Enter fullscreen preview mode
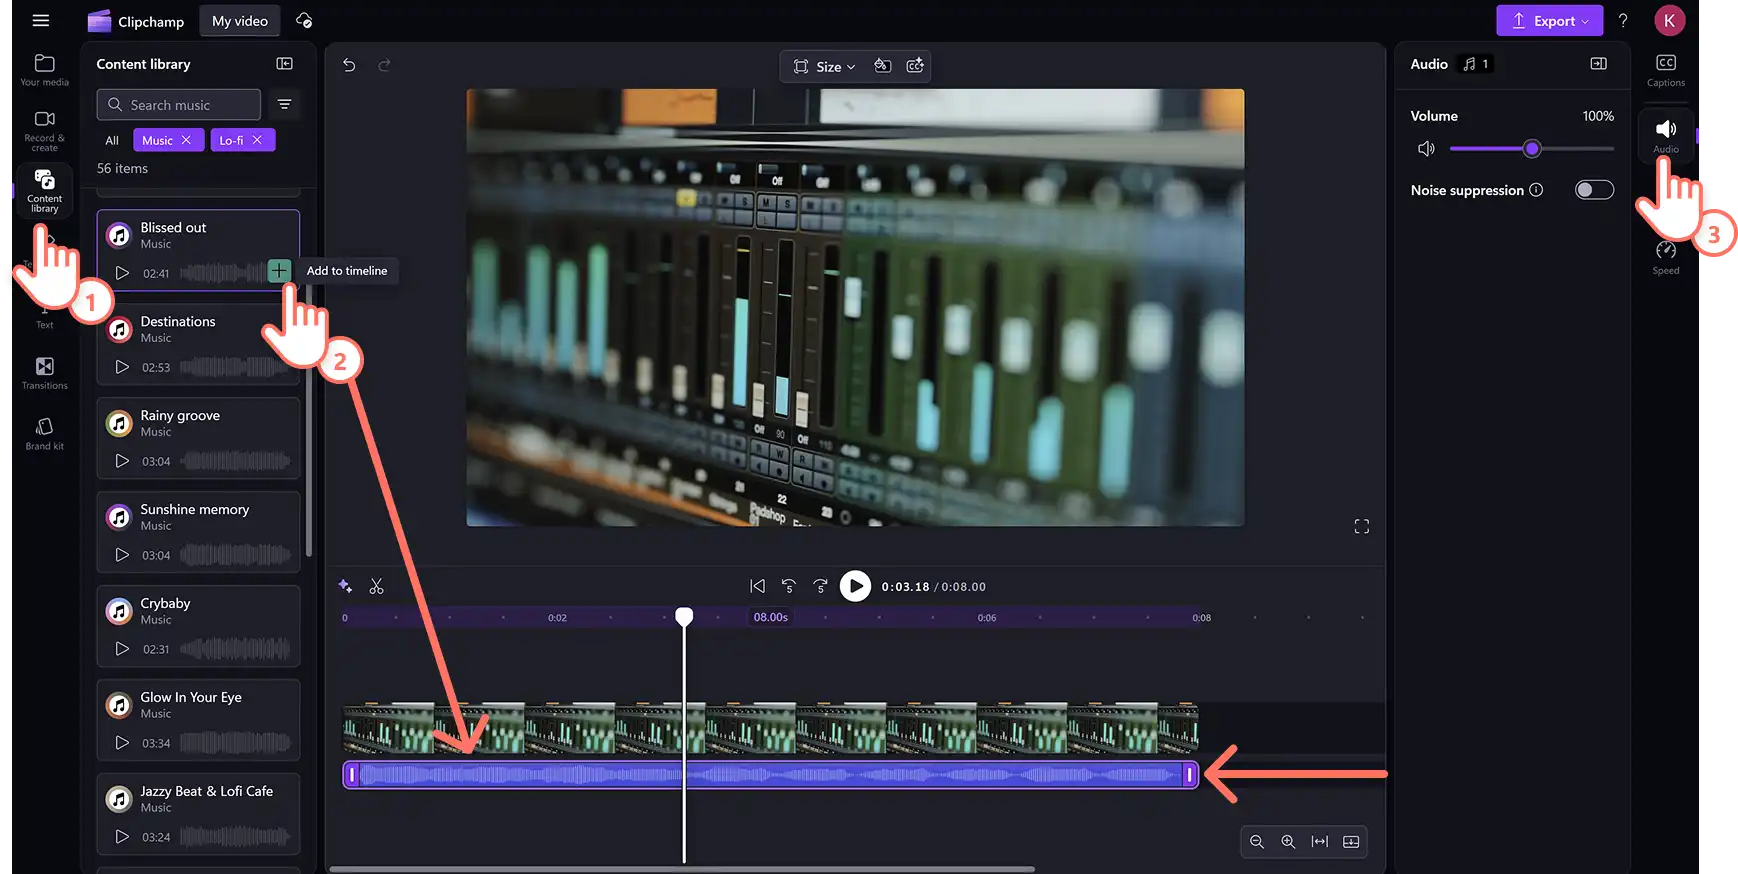 tap(1362, 526)
